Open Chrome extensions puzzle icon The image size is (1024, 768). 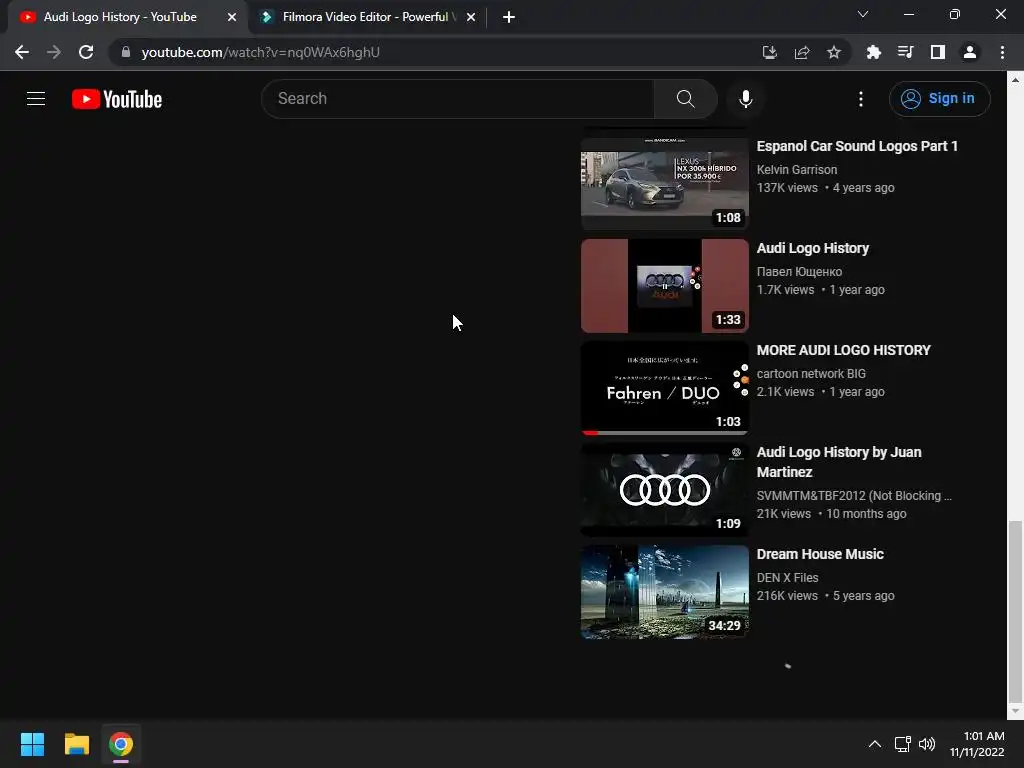(x=874, y=52)
